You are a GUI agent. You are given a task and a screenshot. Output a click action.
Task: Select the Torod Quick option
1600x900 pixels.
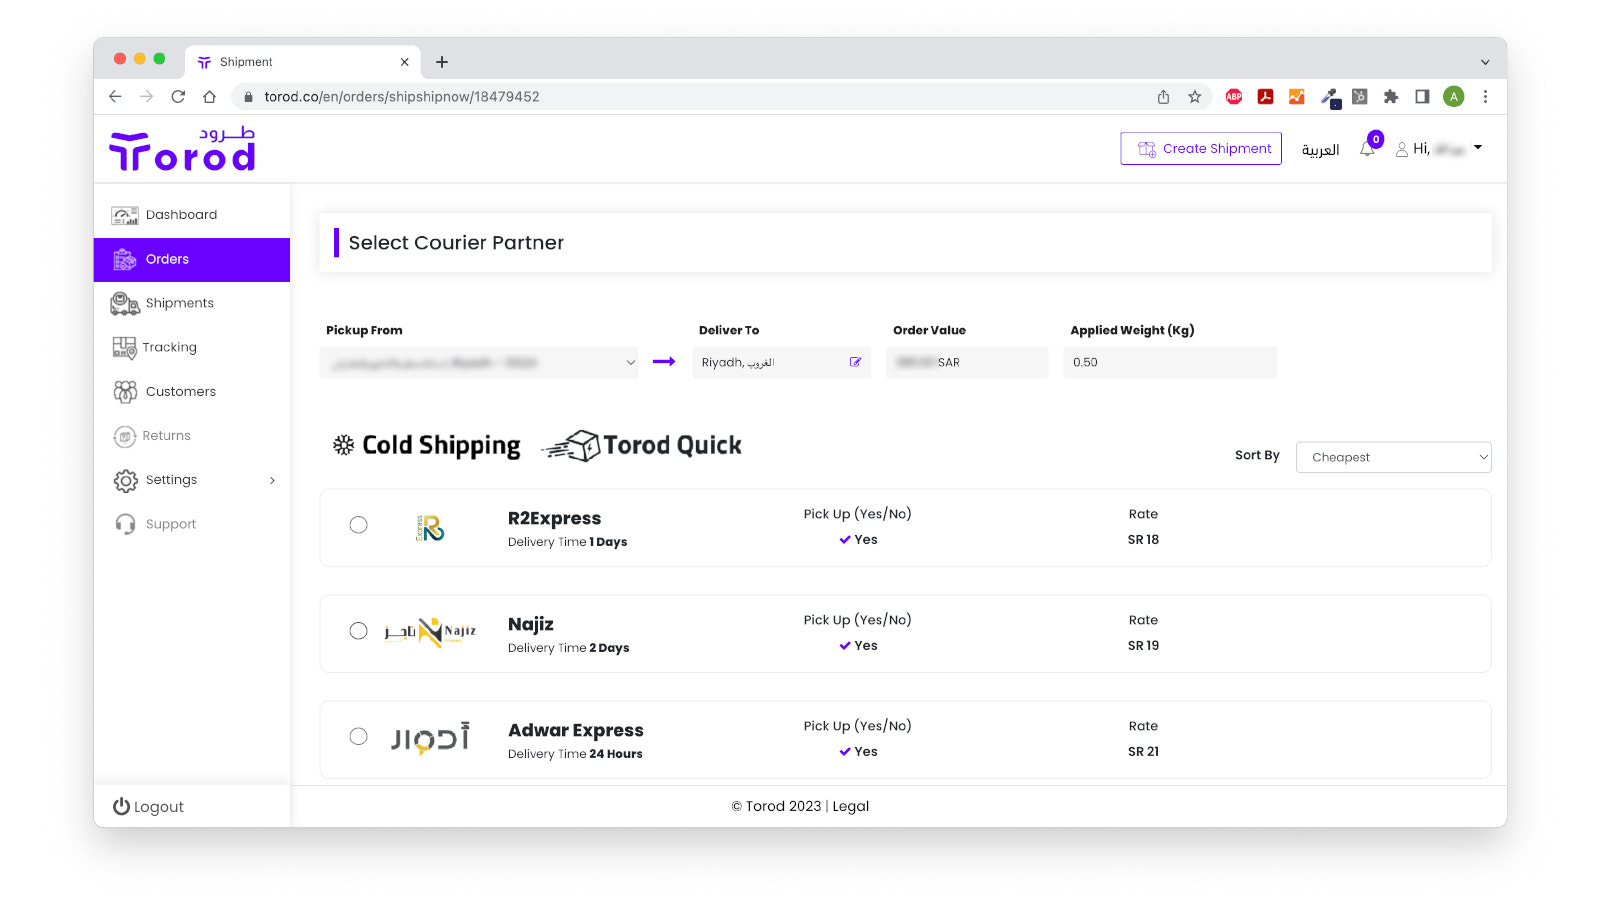642,445
